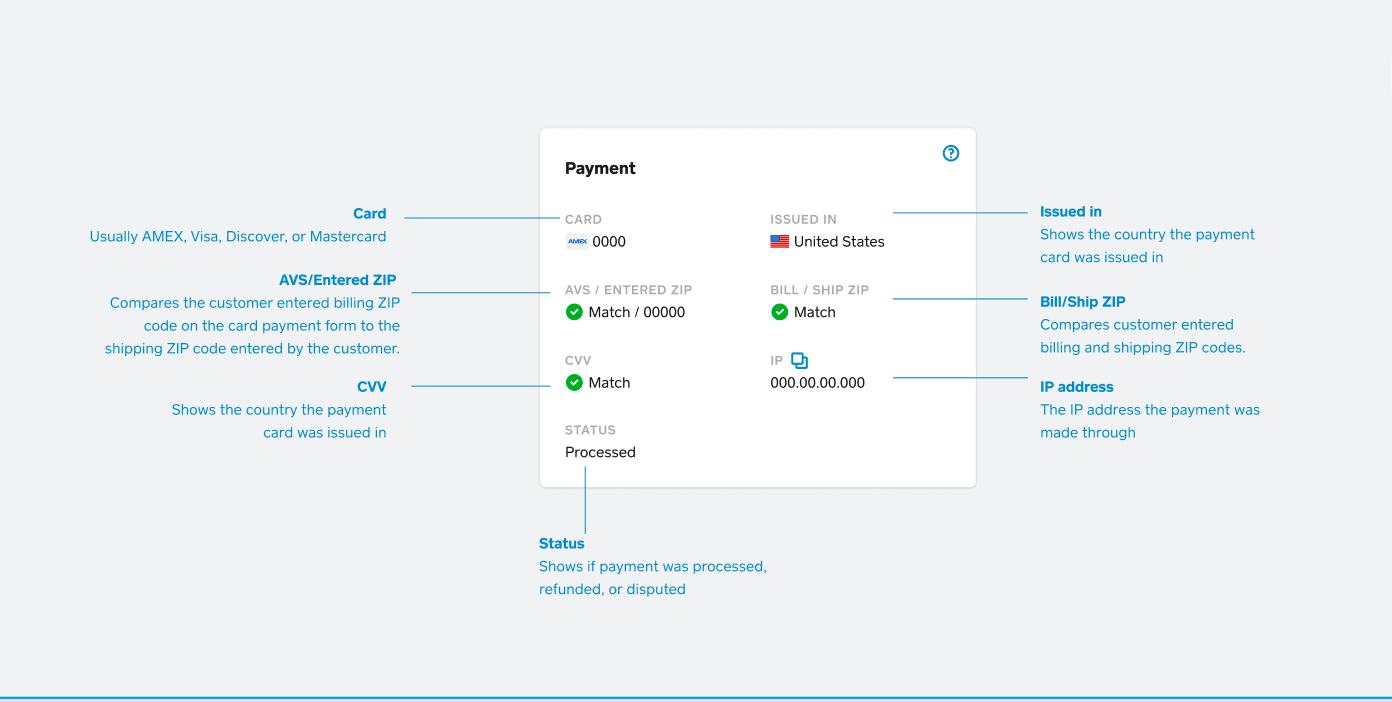Click the Bill/Ship ZIP green checkmark
1392x702 pixels.
pyautogui.click(x=779, y=312)
